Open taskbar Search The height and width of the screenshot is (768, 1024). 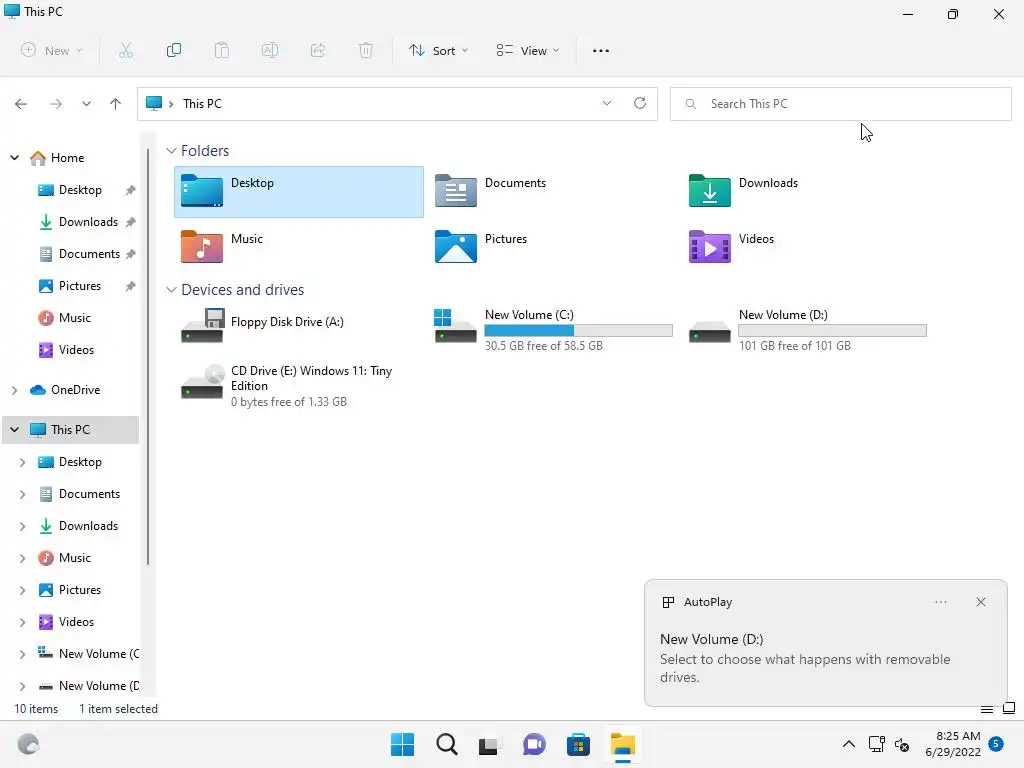(x=447, y=744)
